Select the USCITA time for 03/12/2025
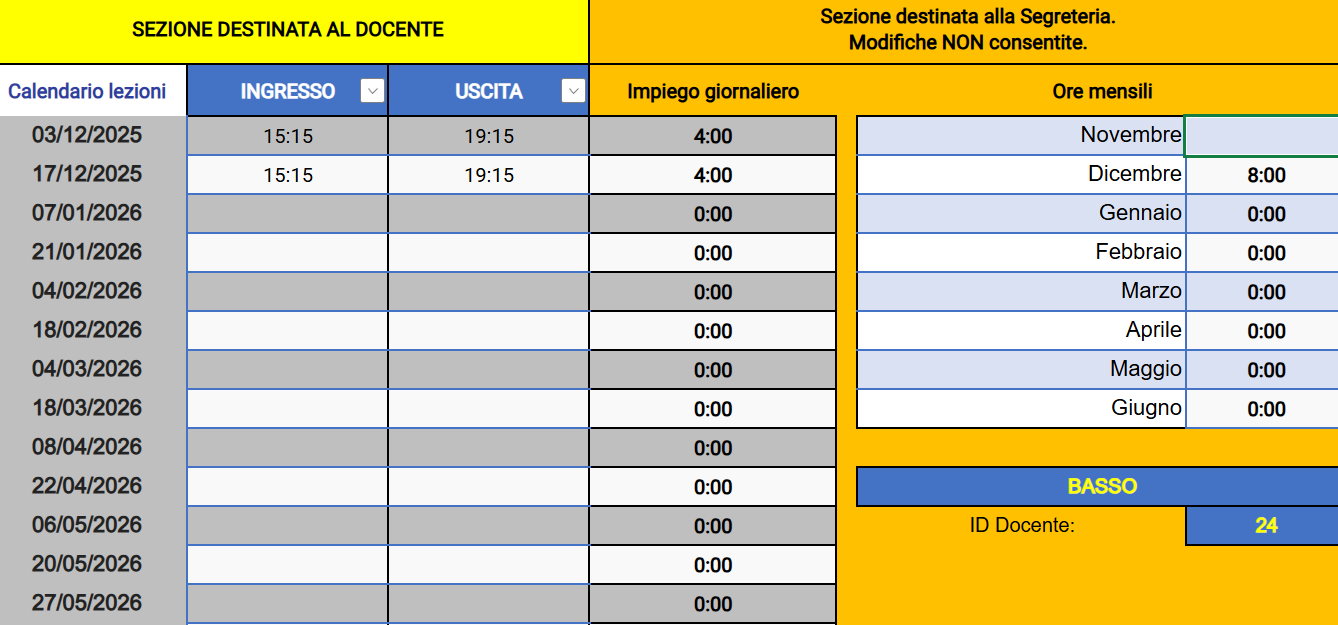Image resolution: width=1338 pixels, height=625 pixels. click(489, 136)
